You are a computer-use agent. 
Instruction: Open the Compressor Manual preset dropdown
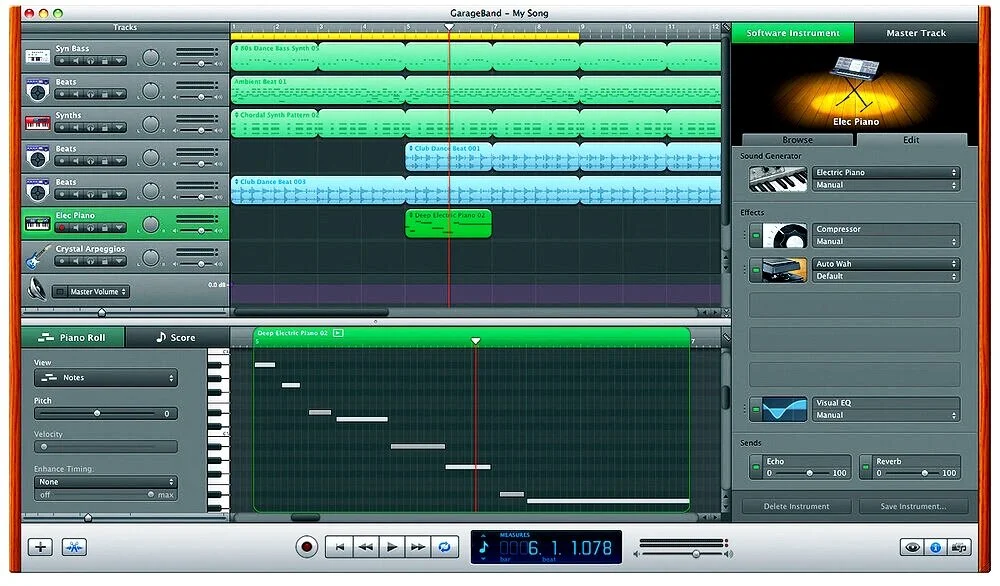885,242
